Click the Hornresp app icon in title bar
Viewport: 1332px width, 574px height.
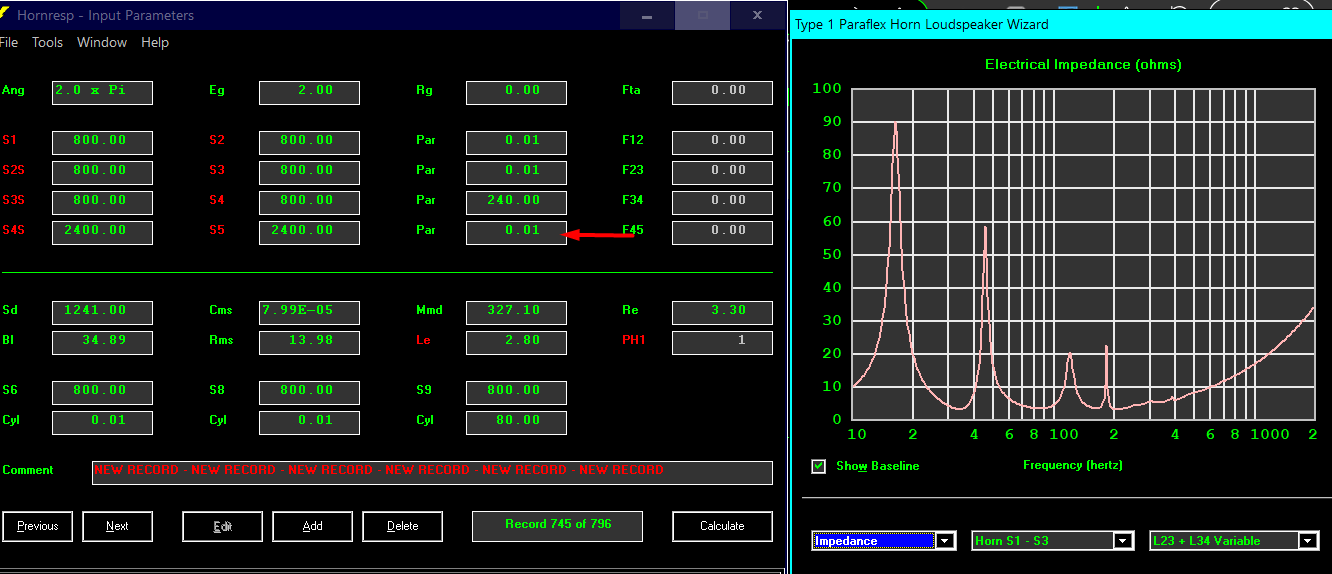click(x=5, y=15)
